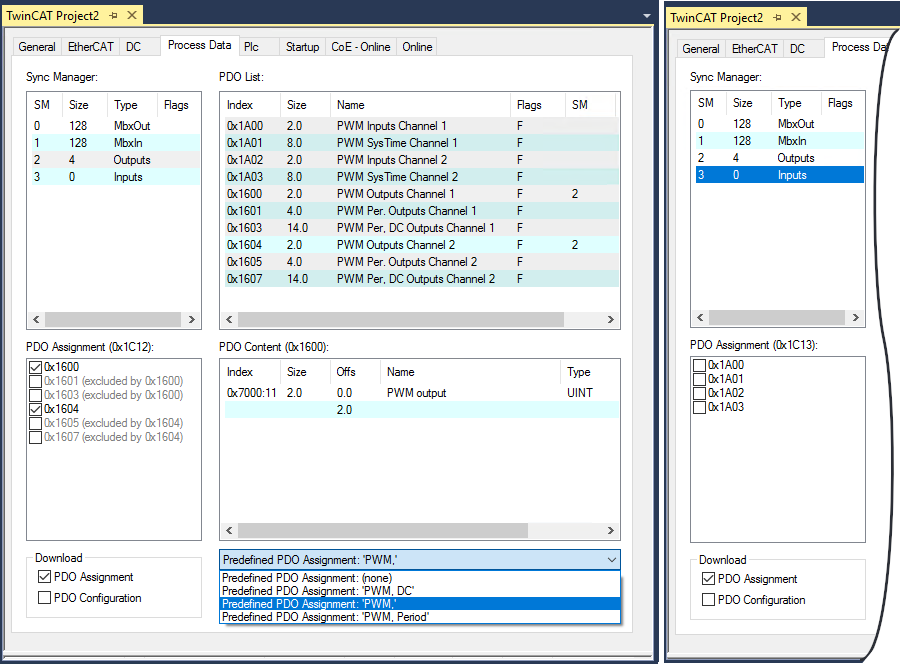900x664 pixels.
Task: Click PDO List horizontal scrollbar thumb
Action: 401,320
